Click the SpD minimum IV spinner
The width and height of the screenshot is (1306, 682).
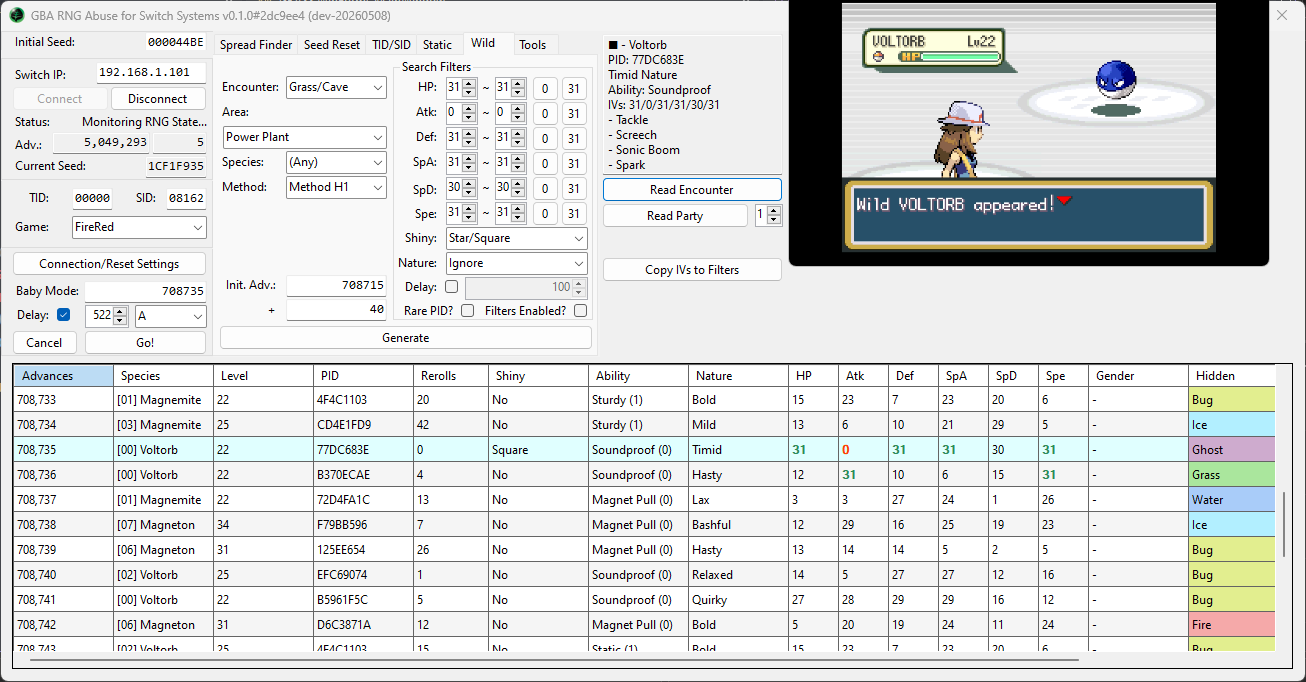pos(462,188)
